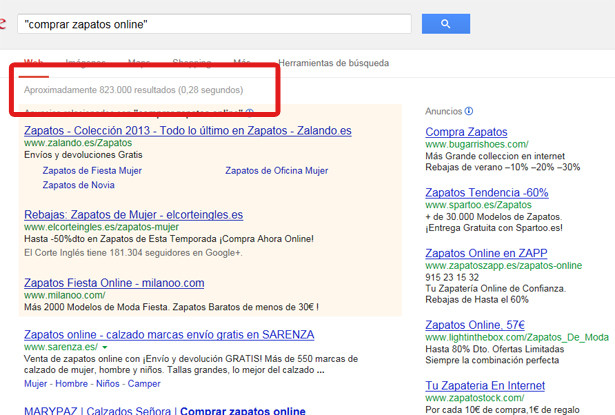Open Zapatos de Fiesta Mujer sitelink

pos(92,171)
